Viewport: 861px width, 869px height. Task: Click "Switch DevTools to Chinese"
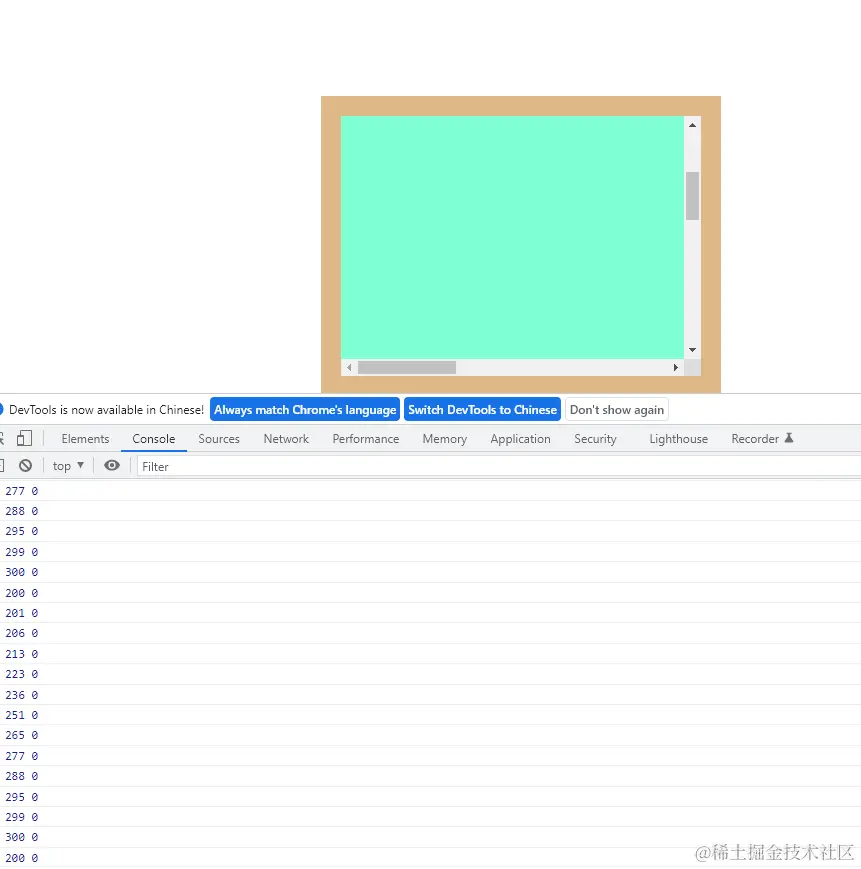click(482, 409)
